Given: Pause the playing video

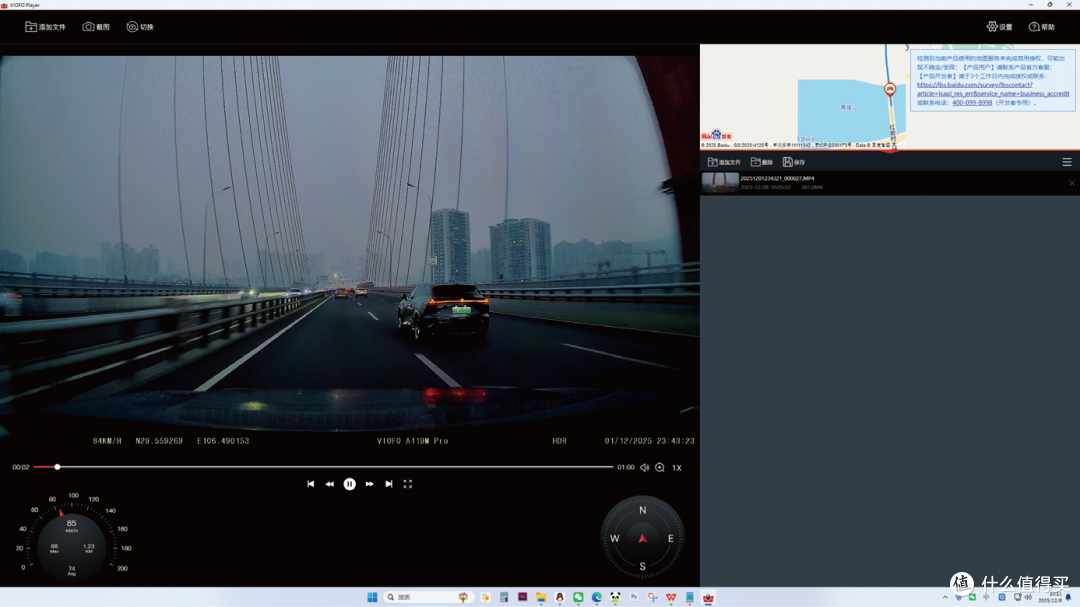Looking at the screenshot, I should tap(350, 484).
